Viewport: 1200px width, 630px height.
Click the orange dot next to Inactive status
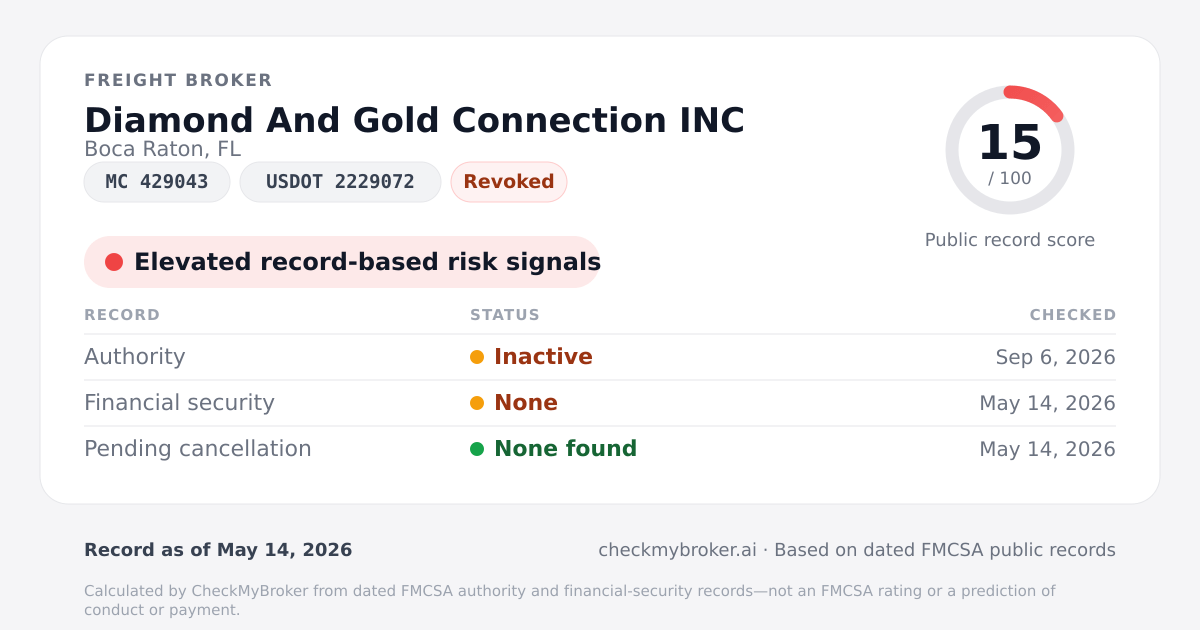(477, 357)
